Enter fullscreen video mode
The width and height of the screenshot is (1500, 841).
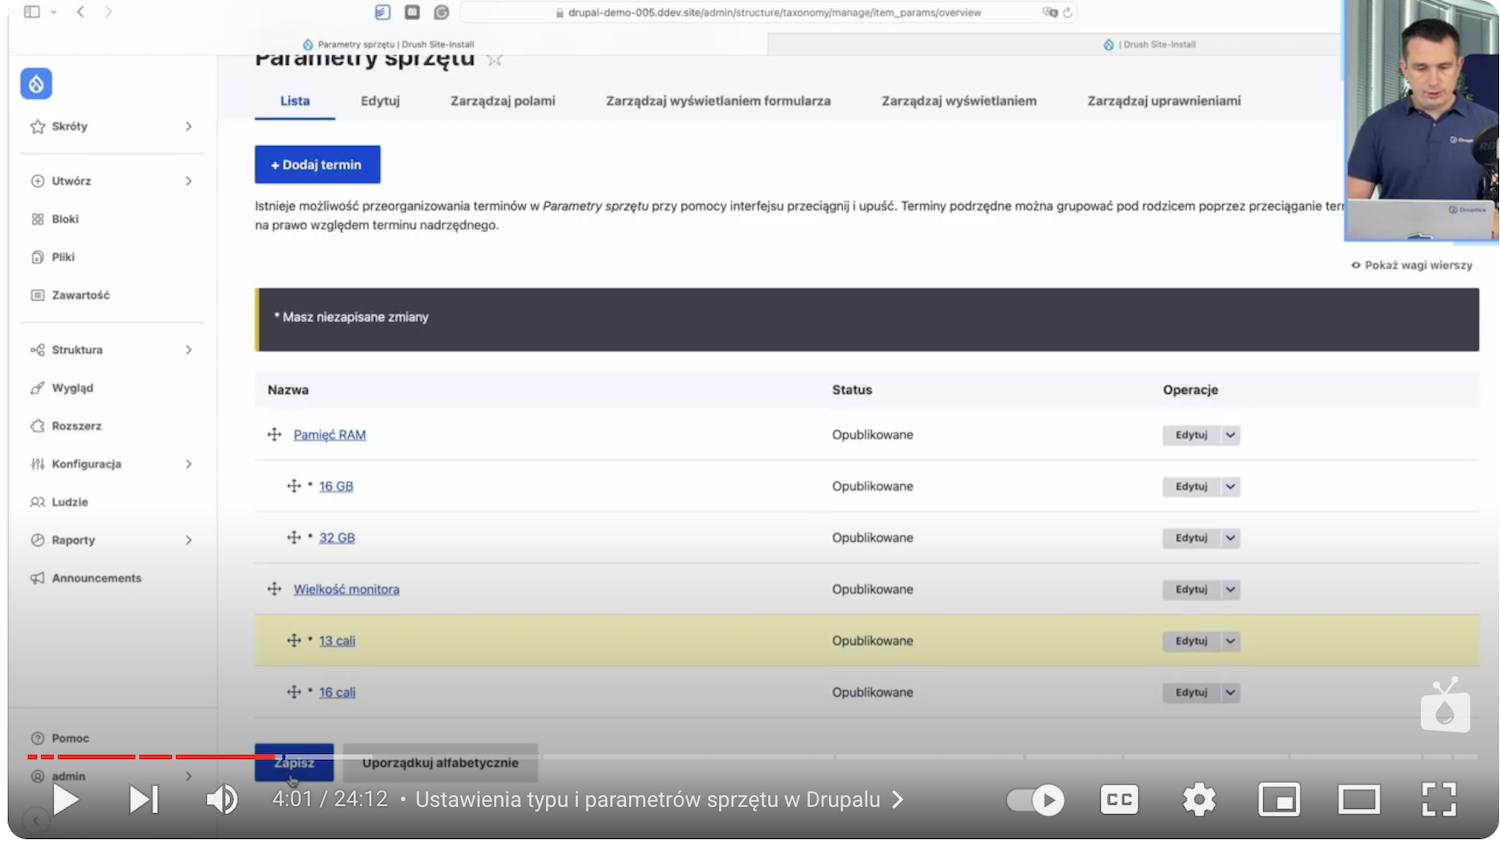coord(1439,800)
